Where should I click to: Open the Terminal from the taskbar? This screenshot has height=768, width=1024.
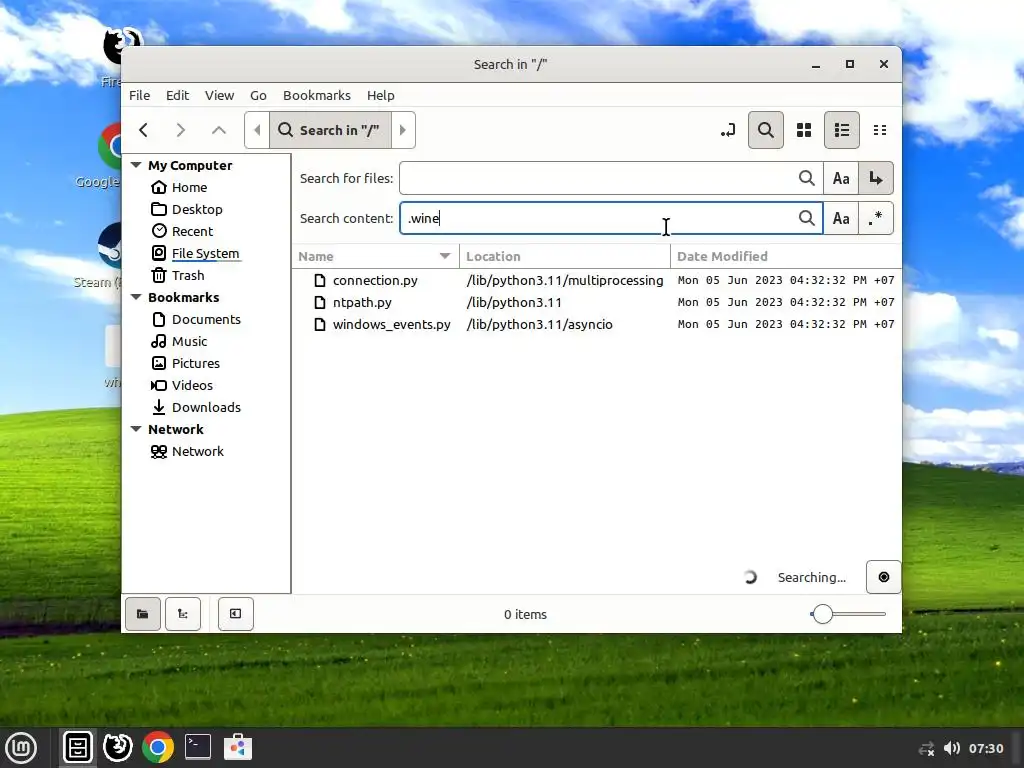click(x=198, y=747)
